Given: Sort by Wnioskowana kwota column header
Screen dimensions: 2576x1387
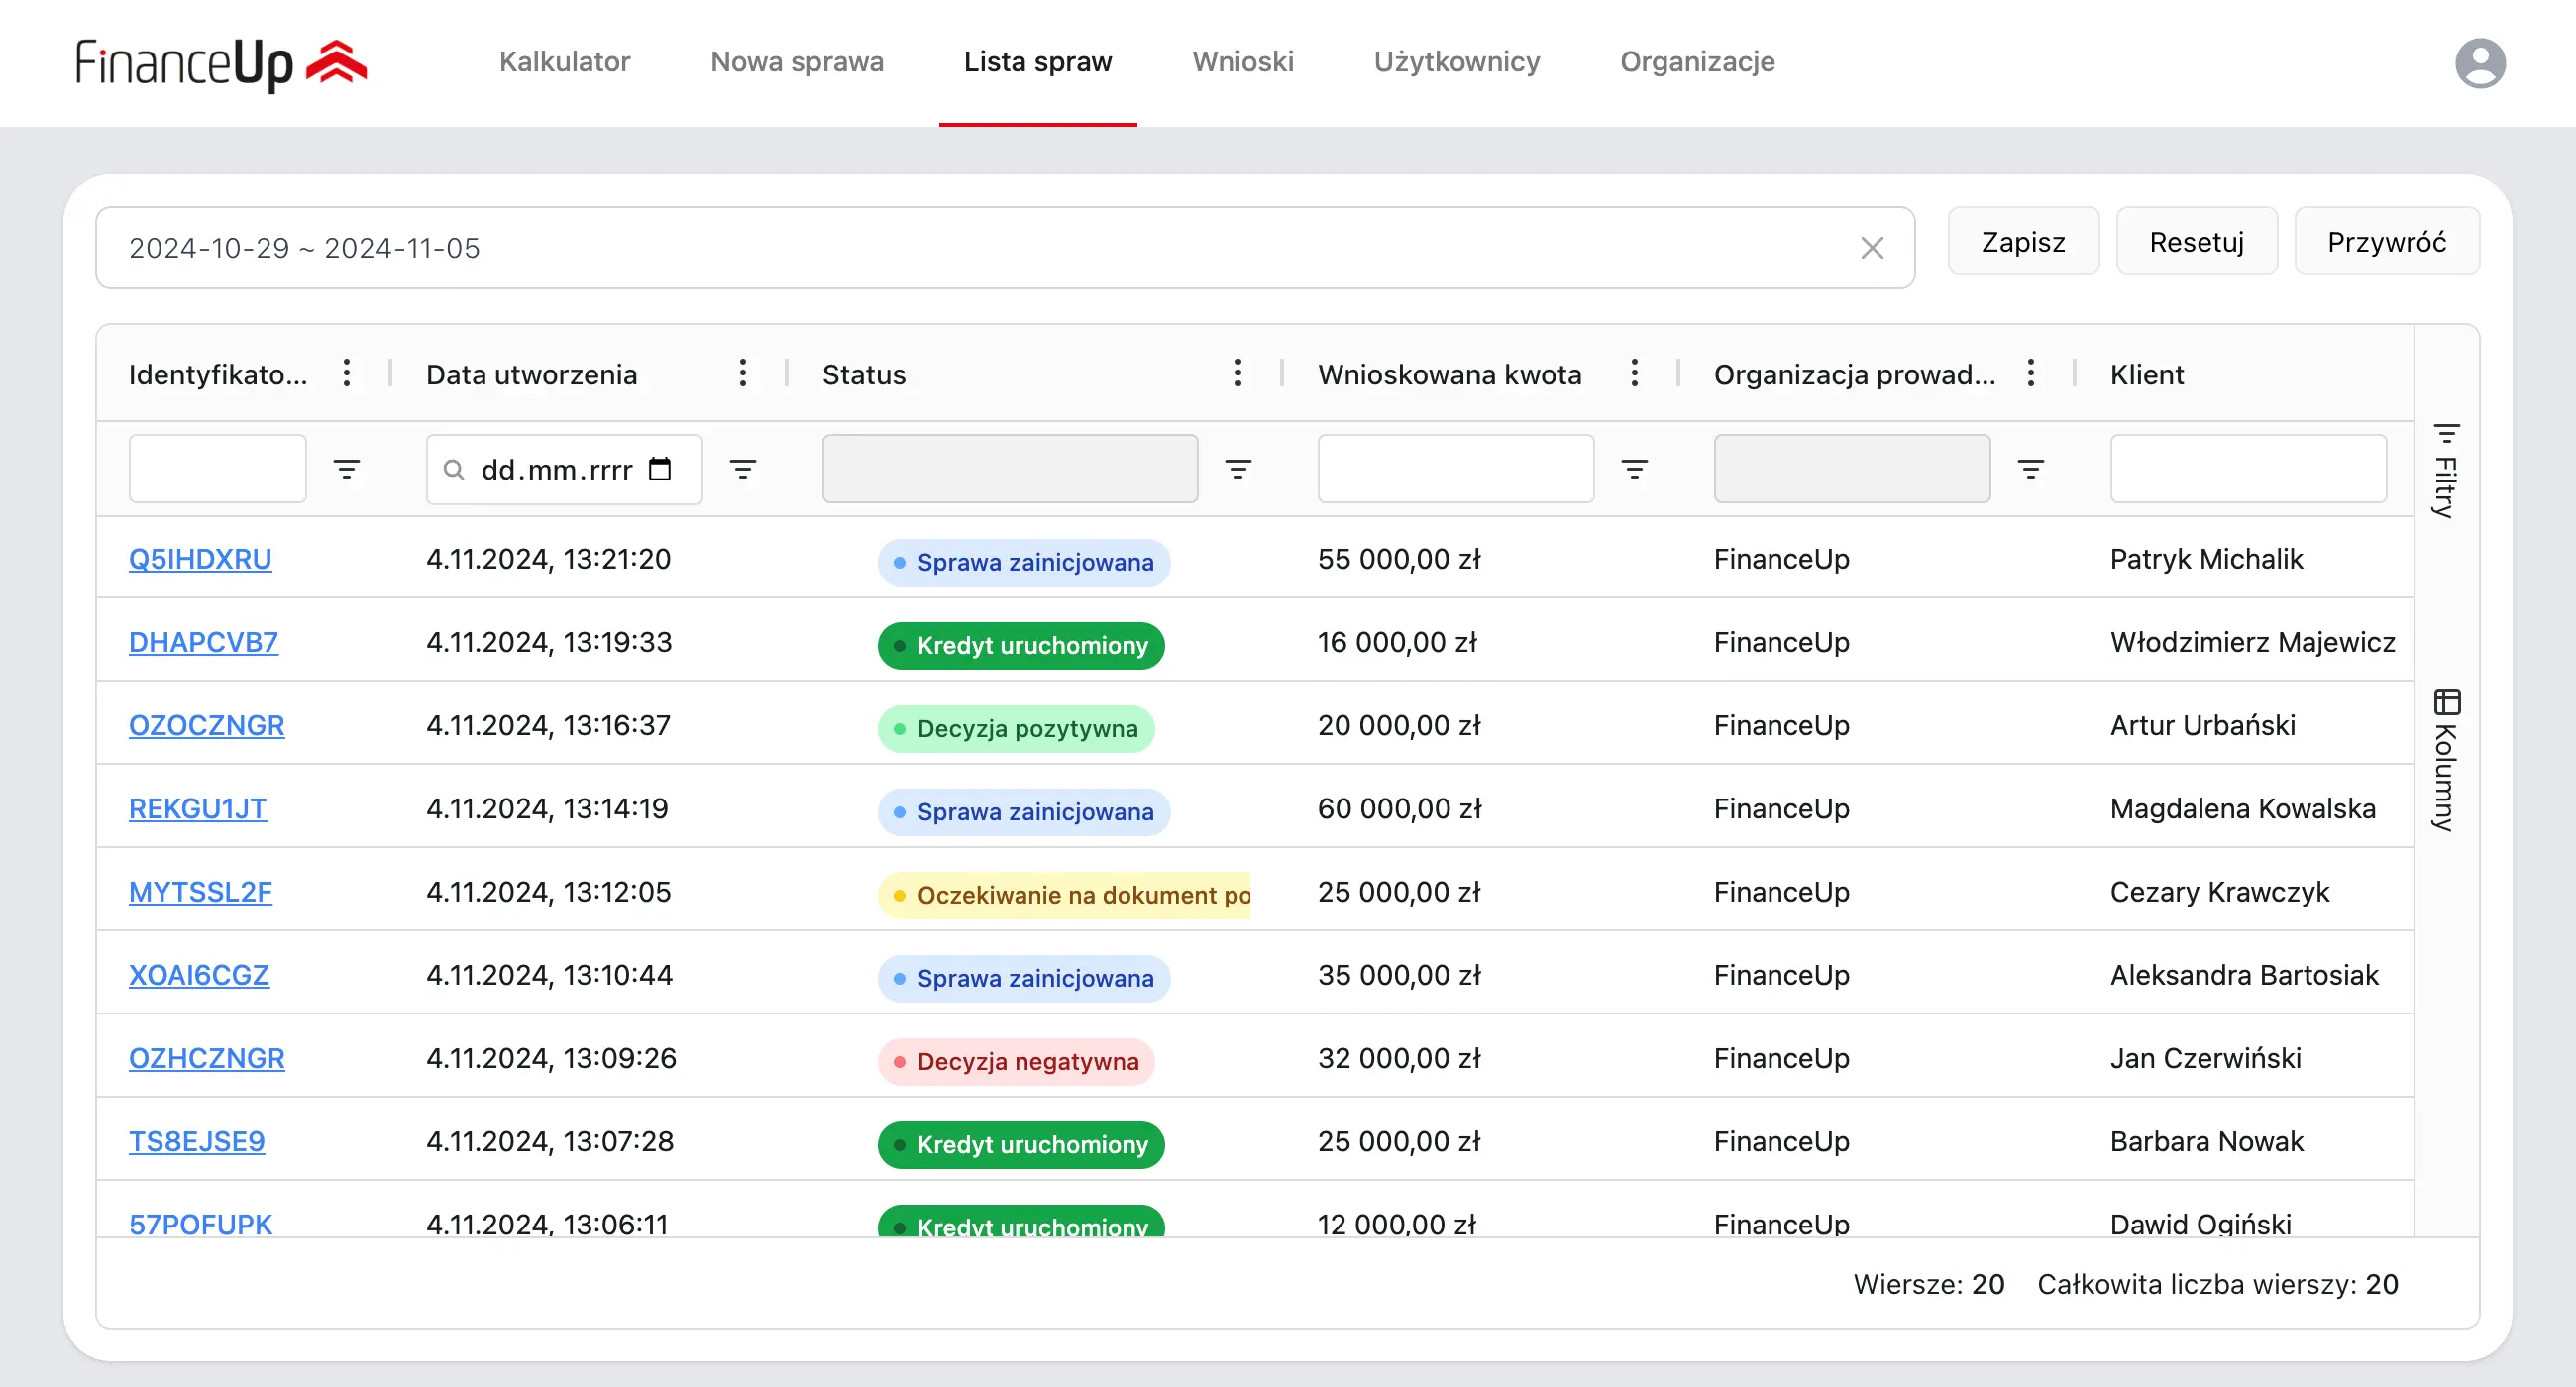Looking at the screenshot, I should [1450, 374].
